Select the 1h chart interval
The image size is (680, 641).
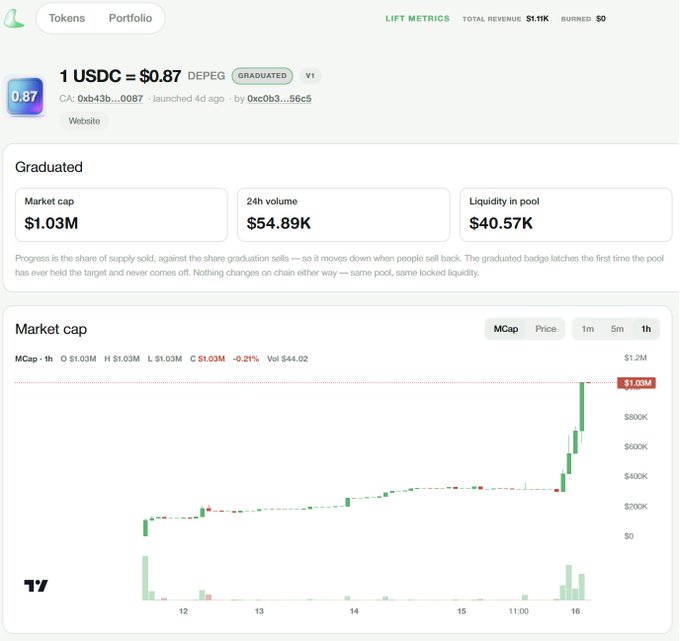(x=646, y=329)
